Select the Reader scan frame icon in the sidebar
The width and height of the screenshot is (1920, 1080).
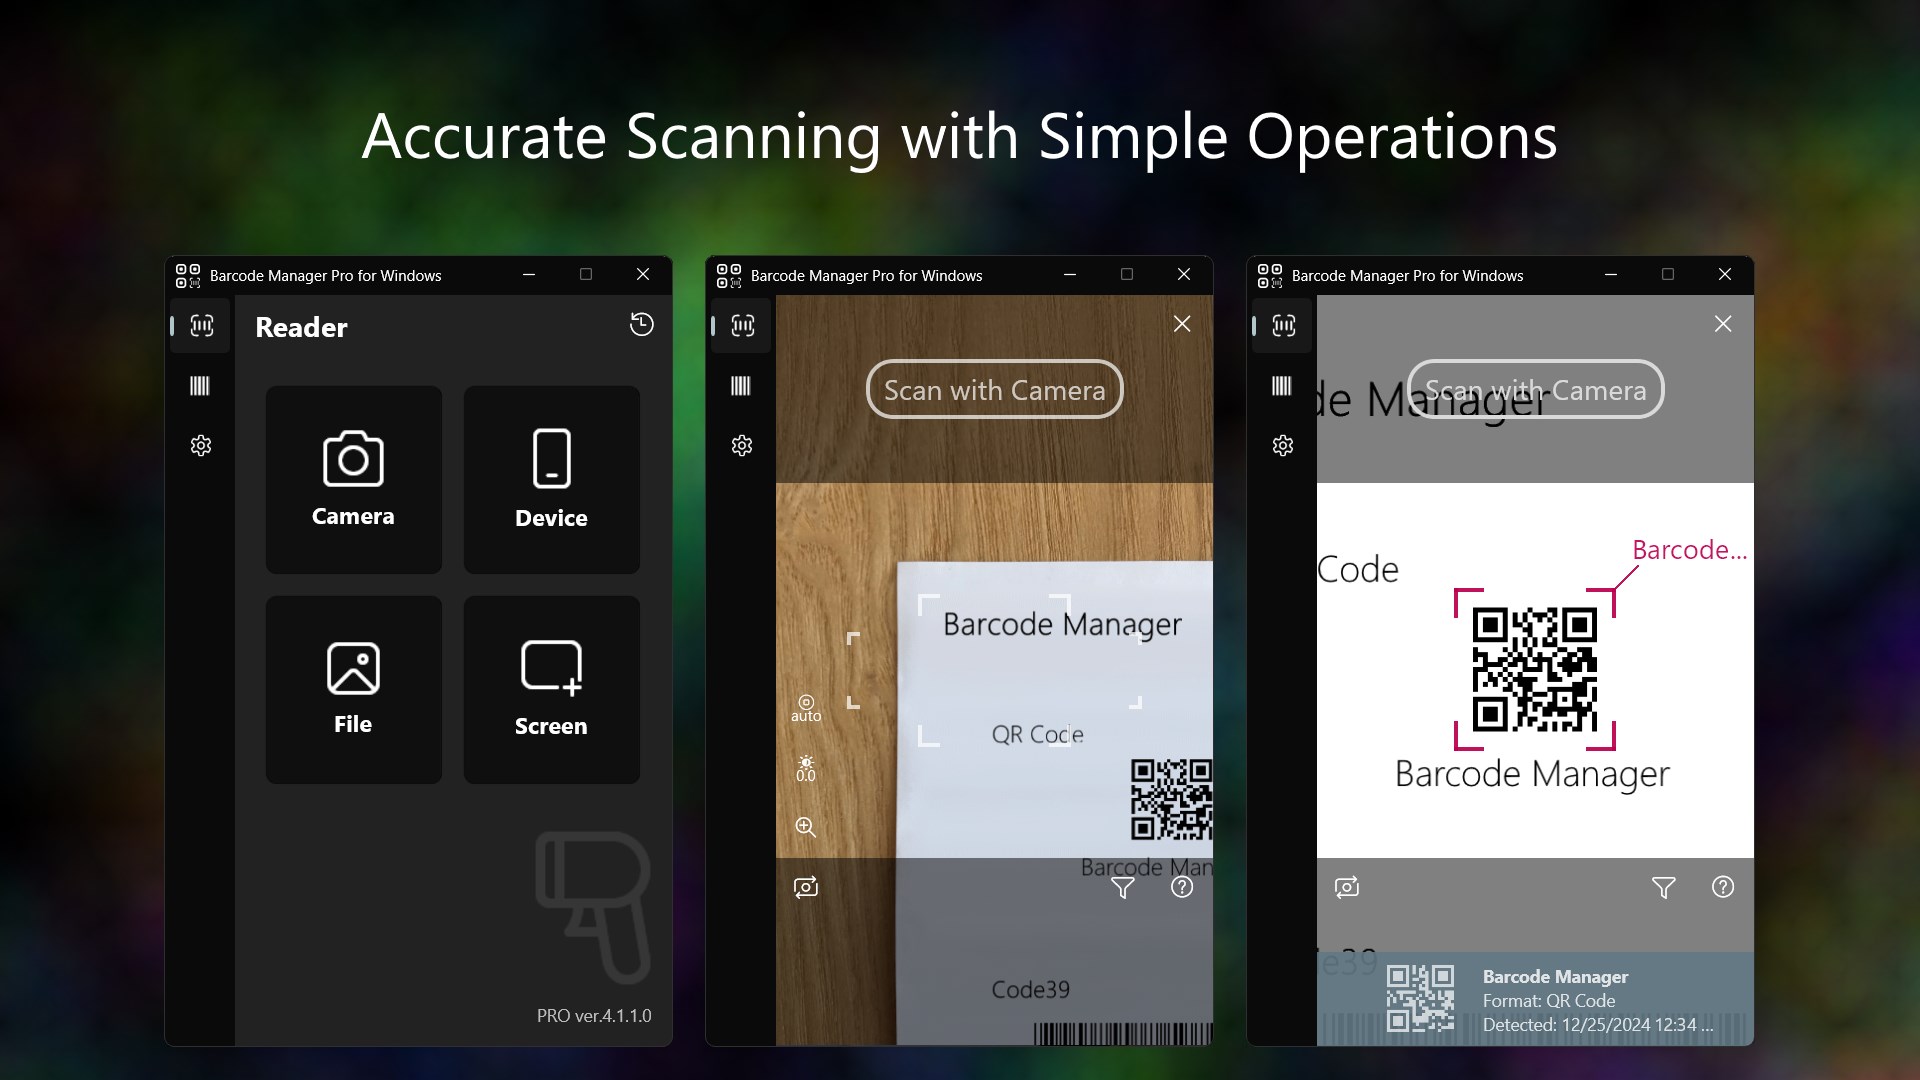[x=199, y=325]
